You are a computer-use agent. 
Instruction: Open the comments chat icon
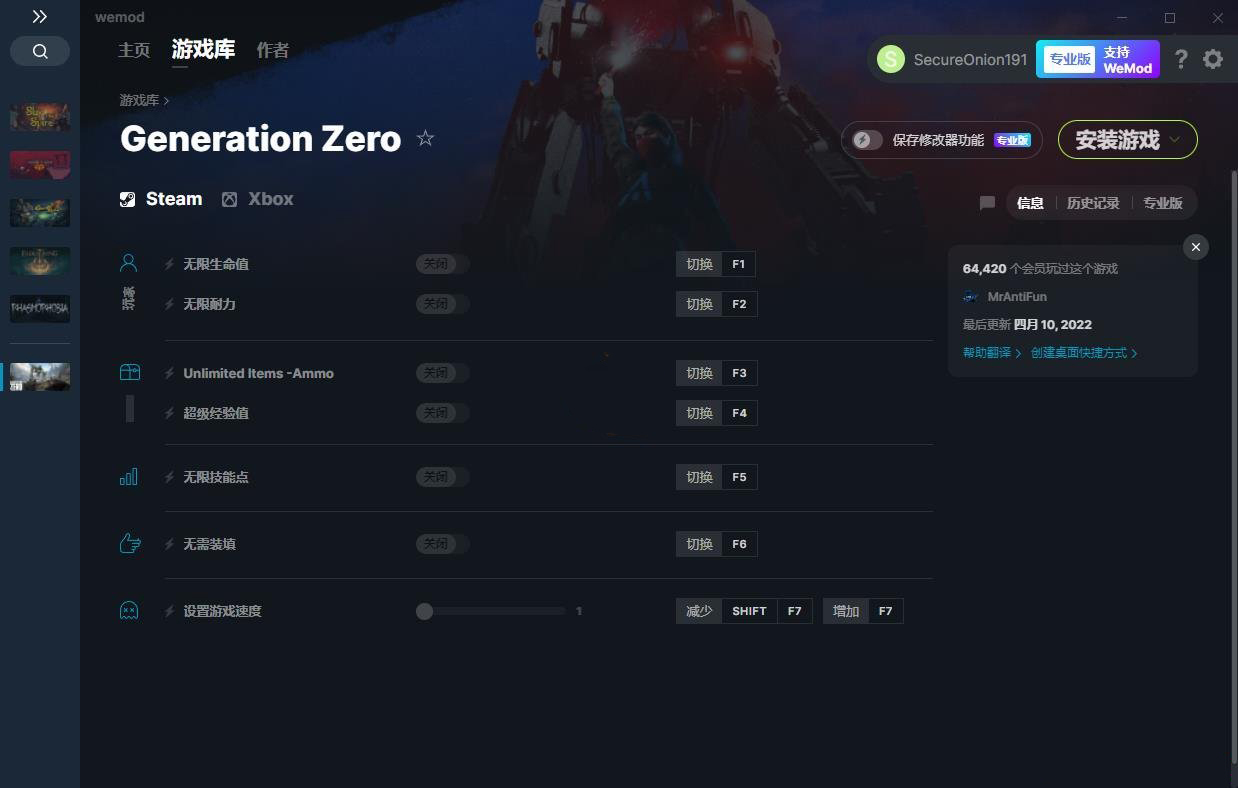point(987,203)
